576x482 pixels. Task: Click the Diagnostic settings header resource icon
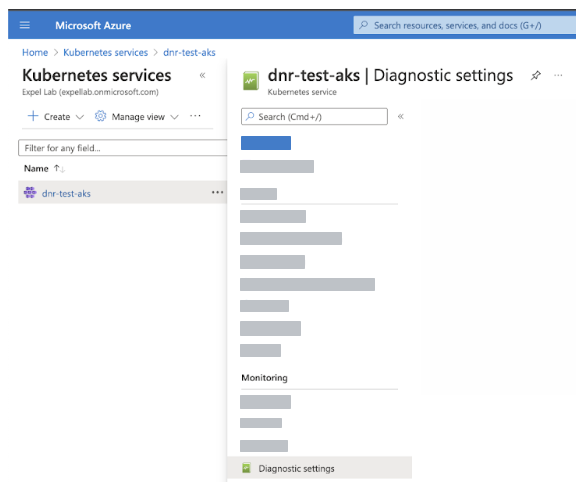(251, 81)
